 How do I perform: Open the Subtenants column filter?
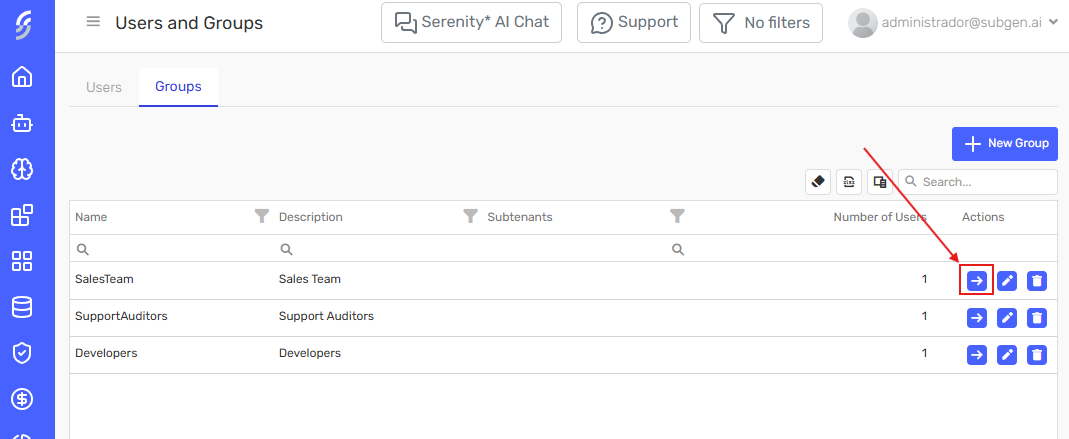click(x=677, y=216)
